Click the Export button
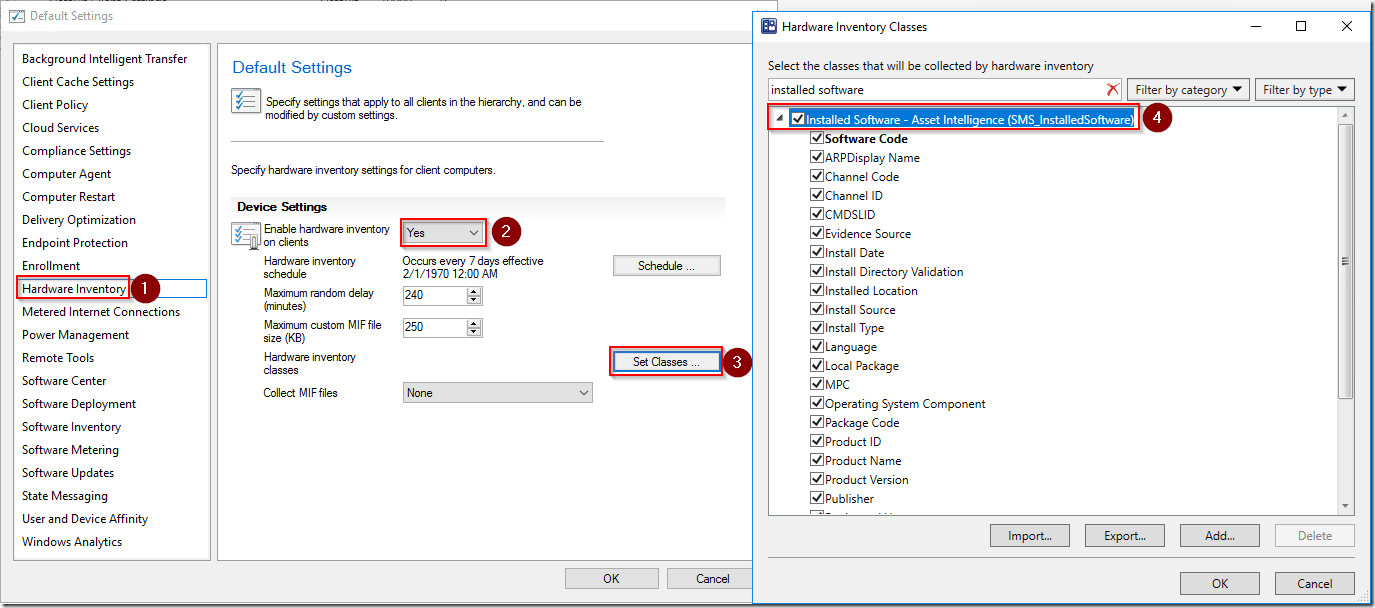 (1124, 536)
